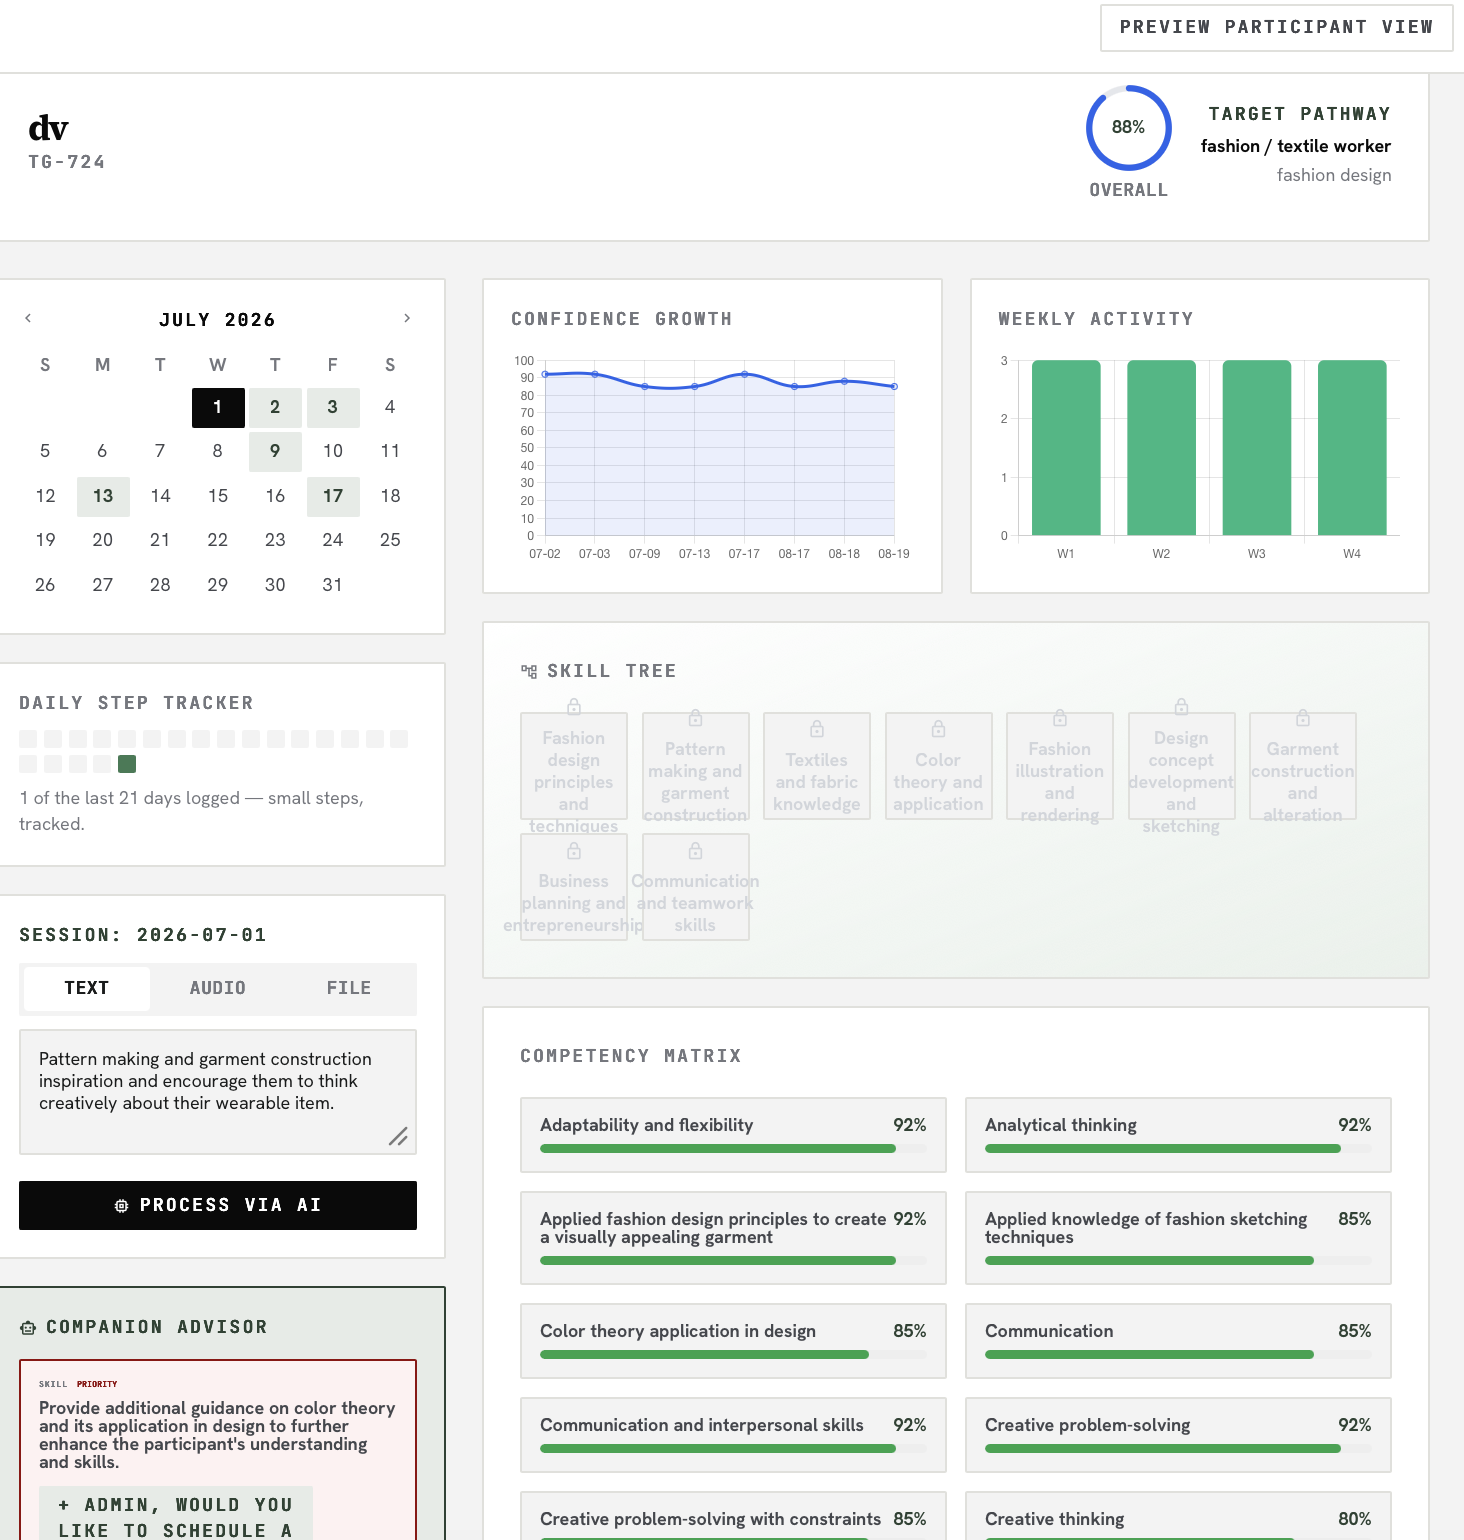1464x1540 pixels.
Task: Click lock icon on Design concept development
Action: point(1181,707)
